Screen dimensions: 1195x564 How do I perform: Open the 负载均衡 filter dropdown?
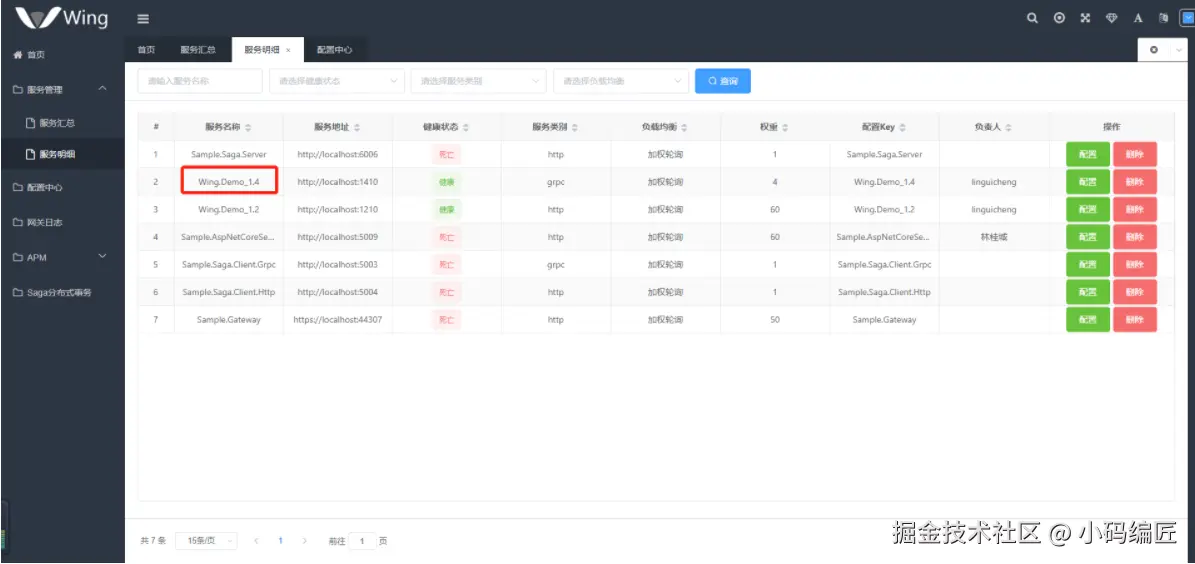point(621,81)
